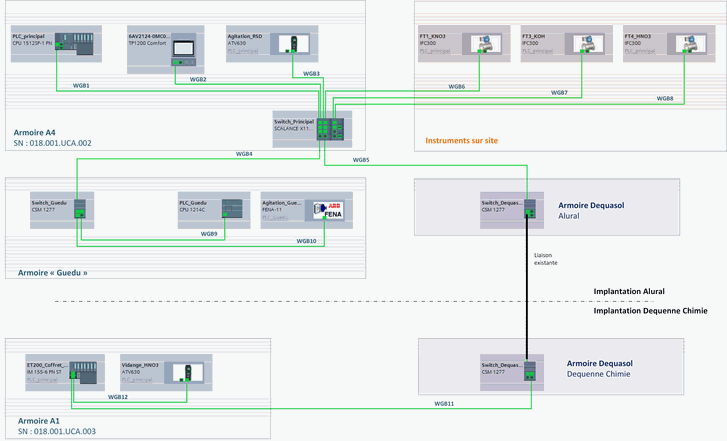Click the WGB12 cable label
Image resolution: width=727 pixels, height=441 pixels.
[x=118, y=397]
